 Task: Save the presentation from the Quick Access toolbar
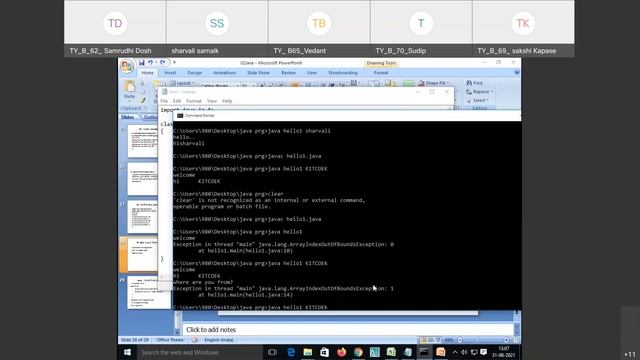coord(142,62)
